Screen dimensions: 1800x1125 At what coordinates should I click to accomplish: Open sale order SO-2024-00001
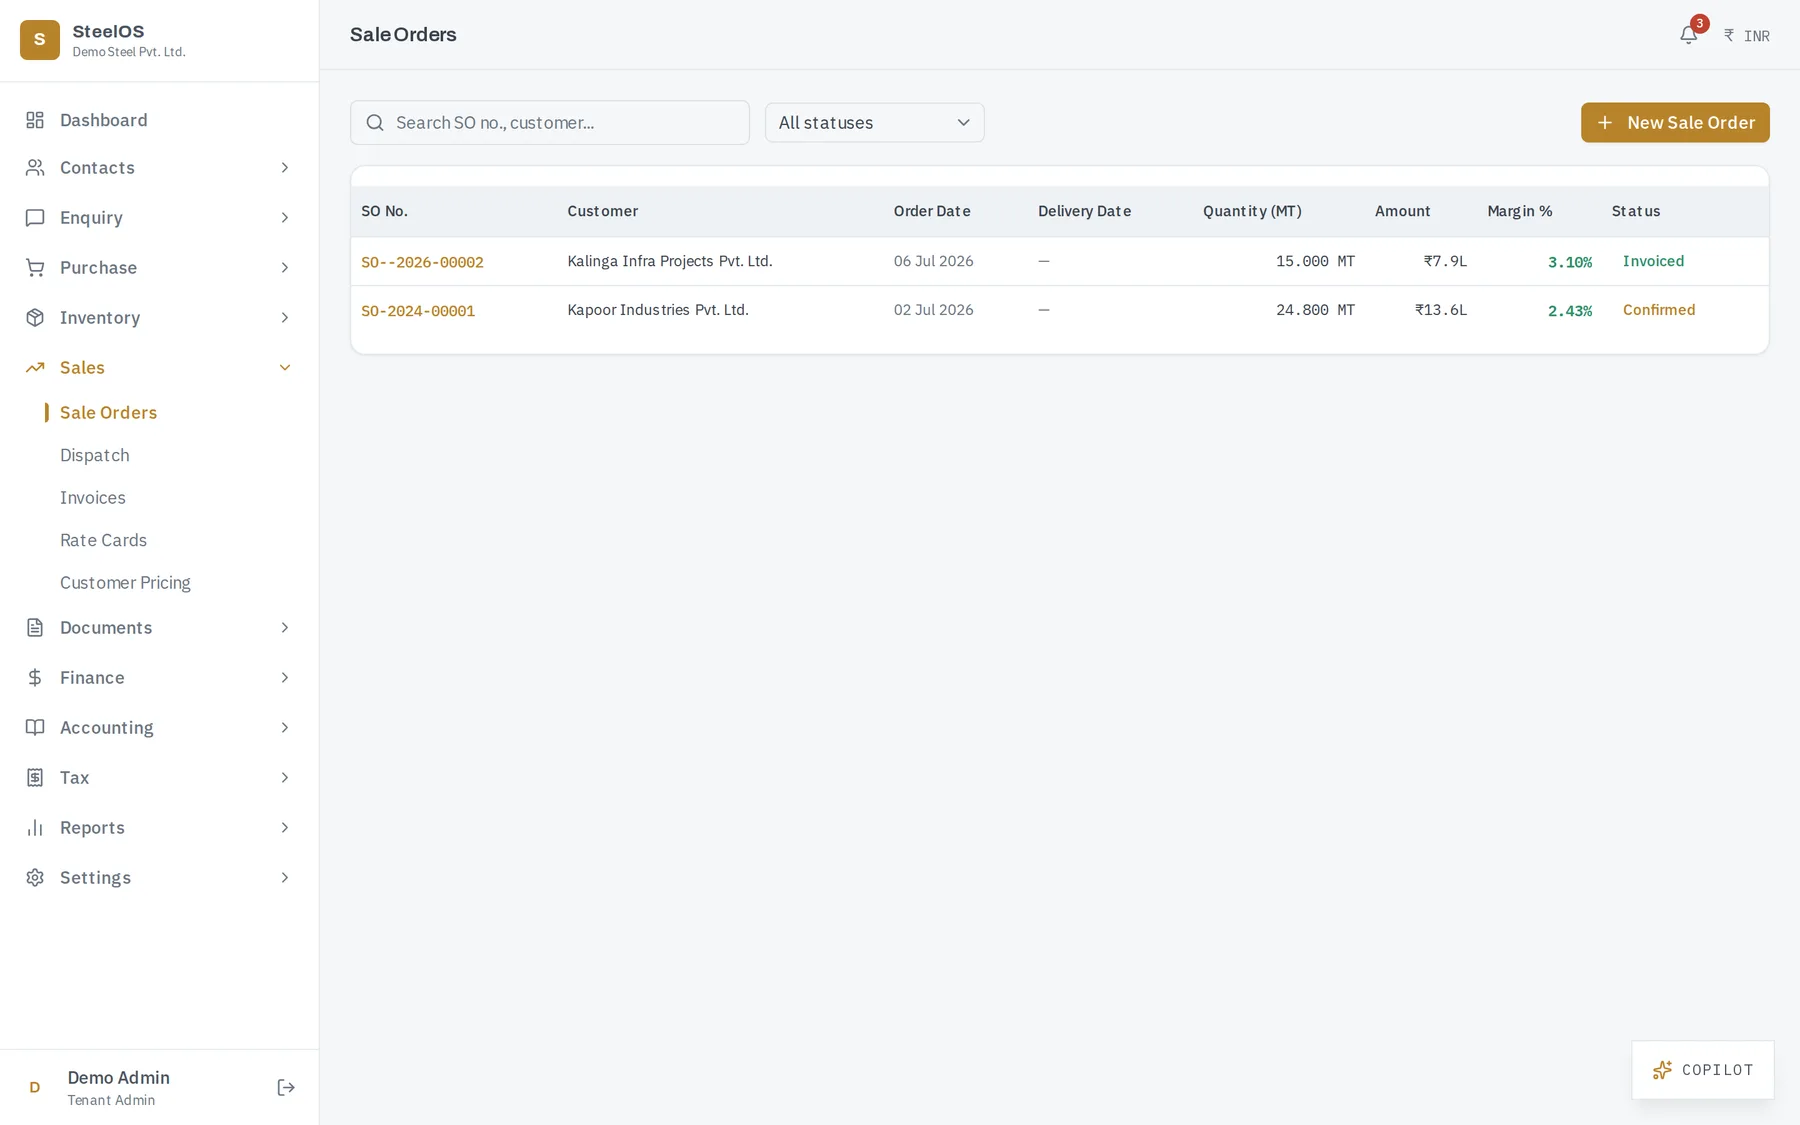tap(418, 311)
